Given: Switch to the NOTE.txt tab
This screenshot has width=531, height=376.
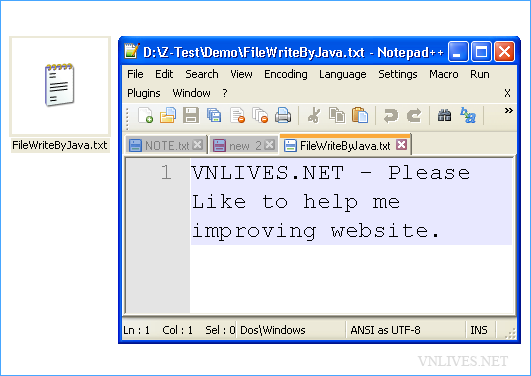Looking at the screenshot, I should click(x=165, y=146).
